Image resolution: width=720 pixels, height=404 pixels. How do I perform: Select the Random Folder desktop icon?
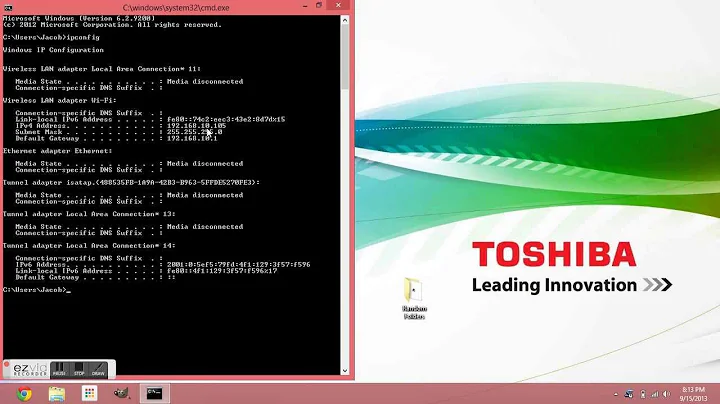coord(414,298)
